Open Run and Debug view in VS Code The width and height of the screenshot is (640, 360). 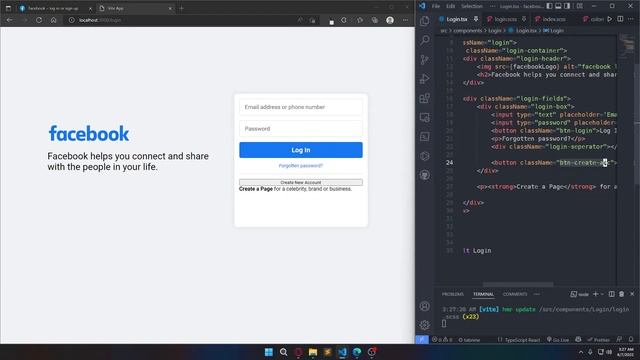(424, 79)
